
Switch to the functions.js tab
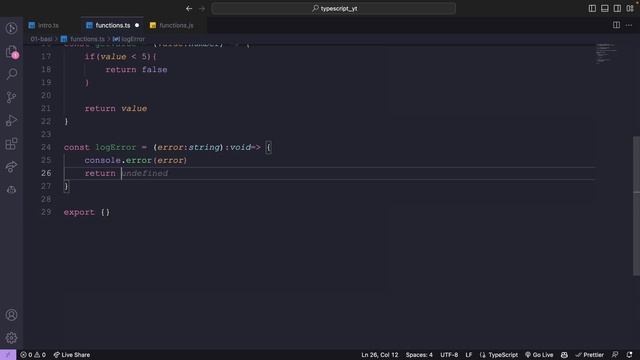(x=176, y=25)
